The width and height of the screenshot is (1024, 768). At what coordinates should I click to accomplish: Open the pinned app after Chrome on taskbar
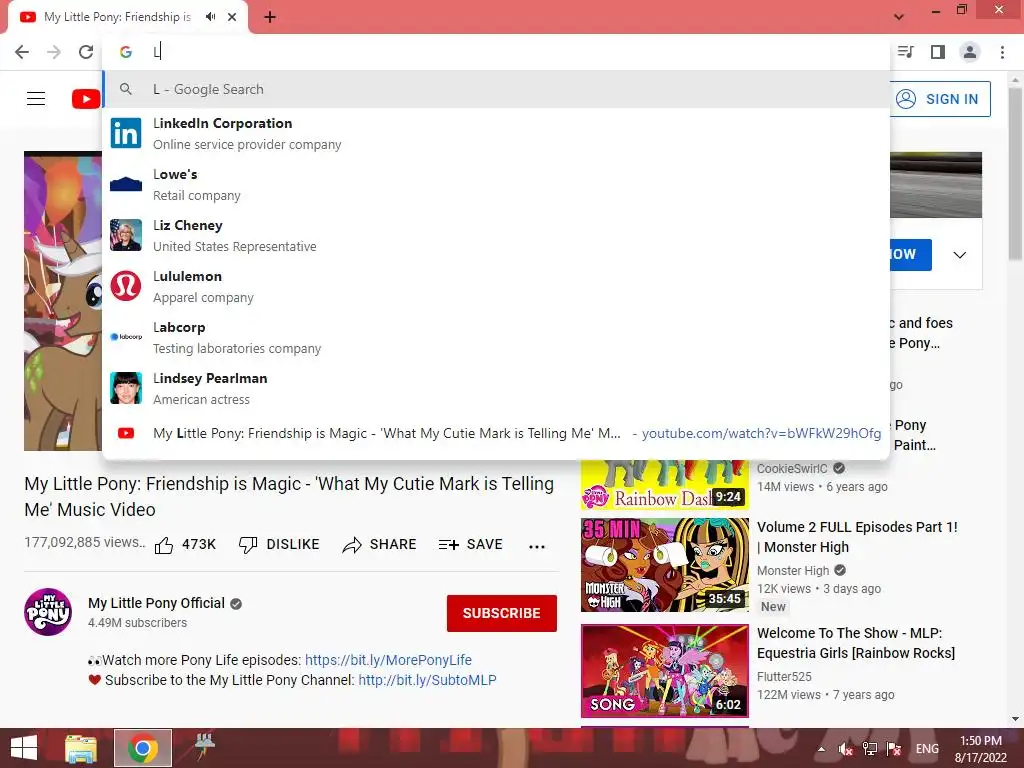coord(204,746)
